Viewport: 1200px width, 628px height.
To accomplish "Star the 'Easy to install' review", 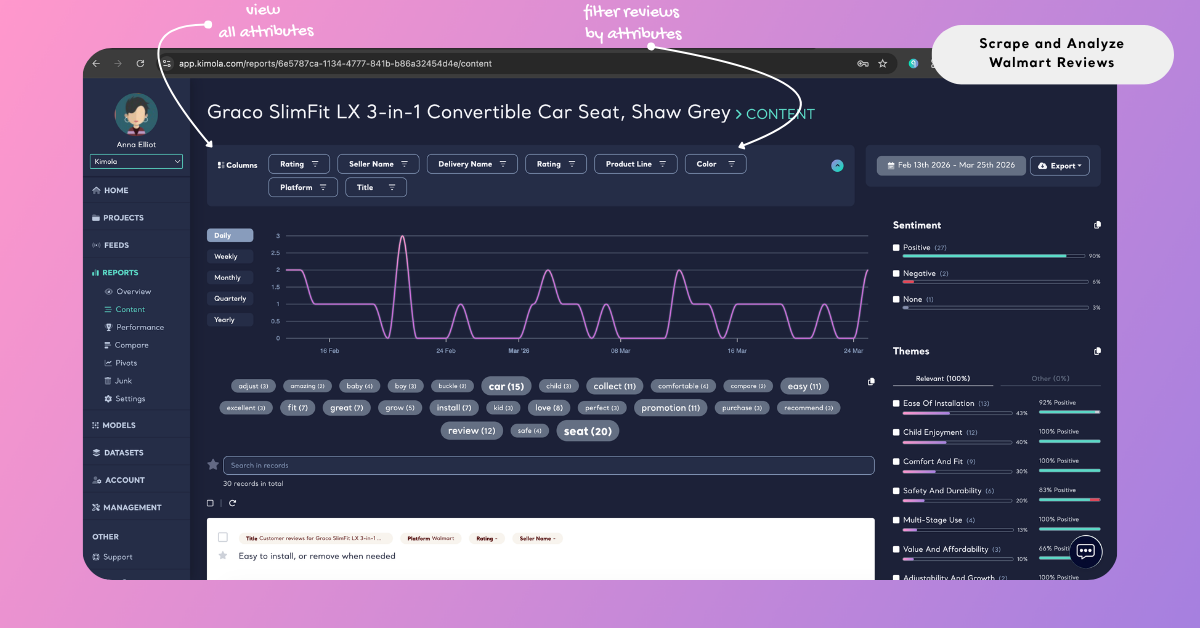I will (x=223, y=555).
